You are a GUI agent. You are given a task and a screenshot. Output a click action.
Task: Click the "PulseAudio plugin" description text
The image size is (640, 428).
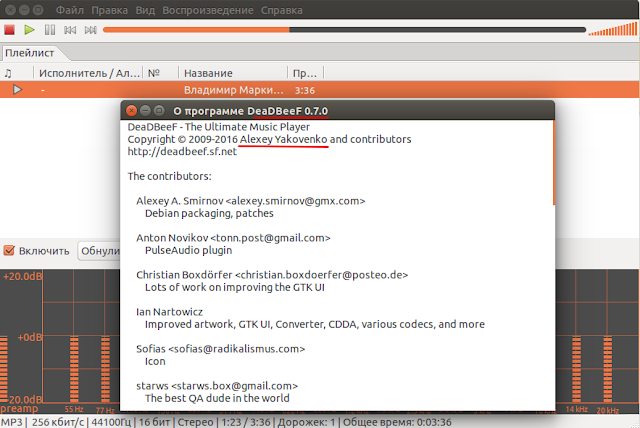[189, 250]
